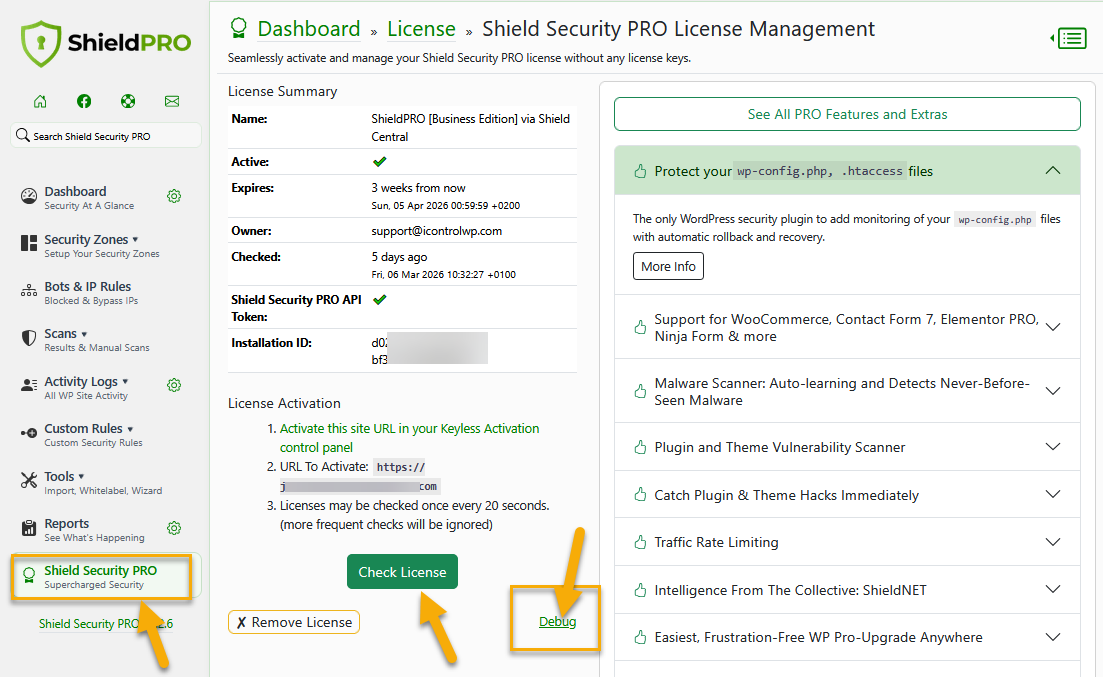Screen dimensions: 1103x677
Task: Expand Catch Plugin & Theme Hacks Immediately
Action: (847, 495)
